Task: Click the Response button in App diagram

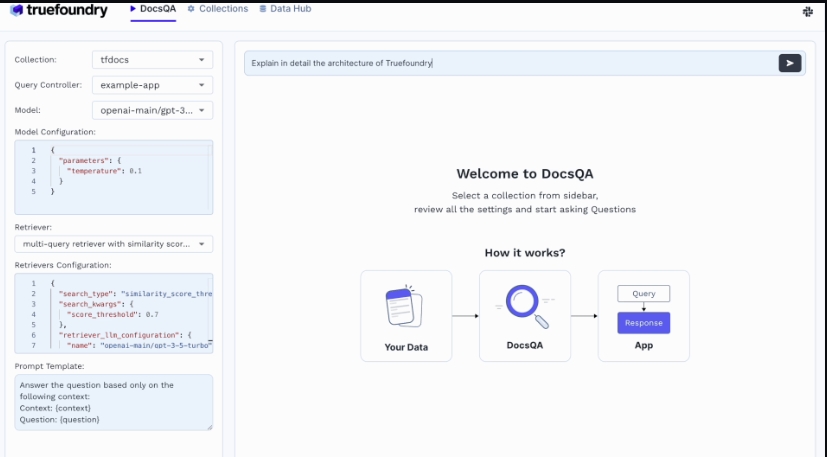Action: tap(643, 323)
